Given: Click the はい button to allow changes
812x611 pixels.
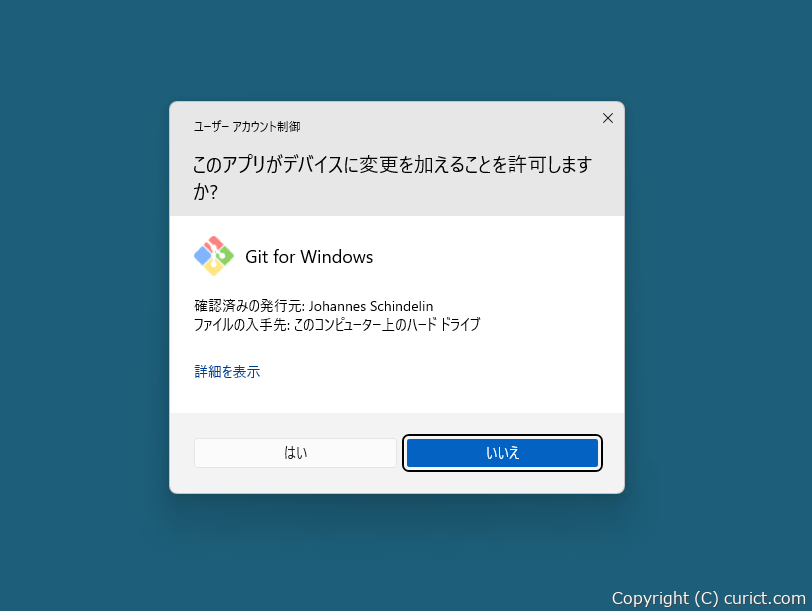Looking at the screenshot, I should [x=295, y=453].
